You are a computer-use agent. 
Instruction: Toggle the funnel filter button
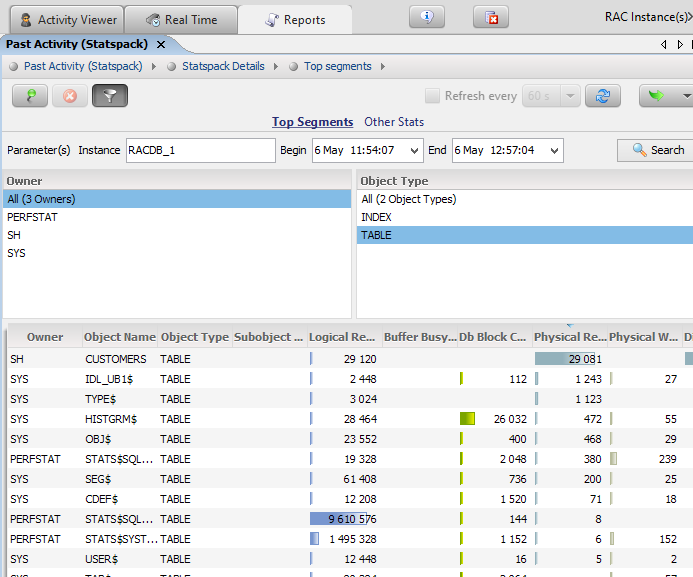(x=109, y=96)
